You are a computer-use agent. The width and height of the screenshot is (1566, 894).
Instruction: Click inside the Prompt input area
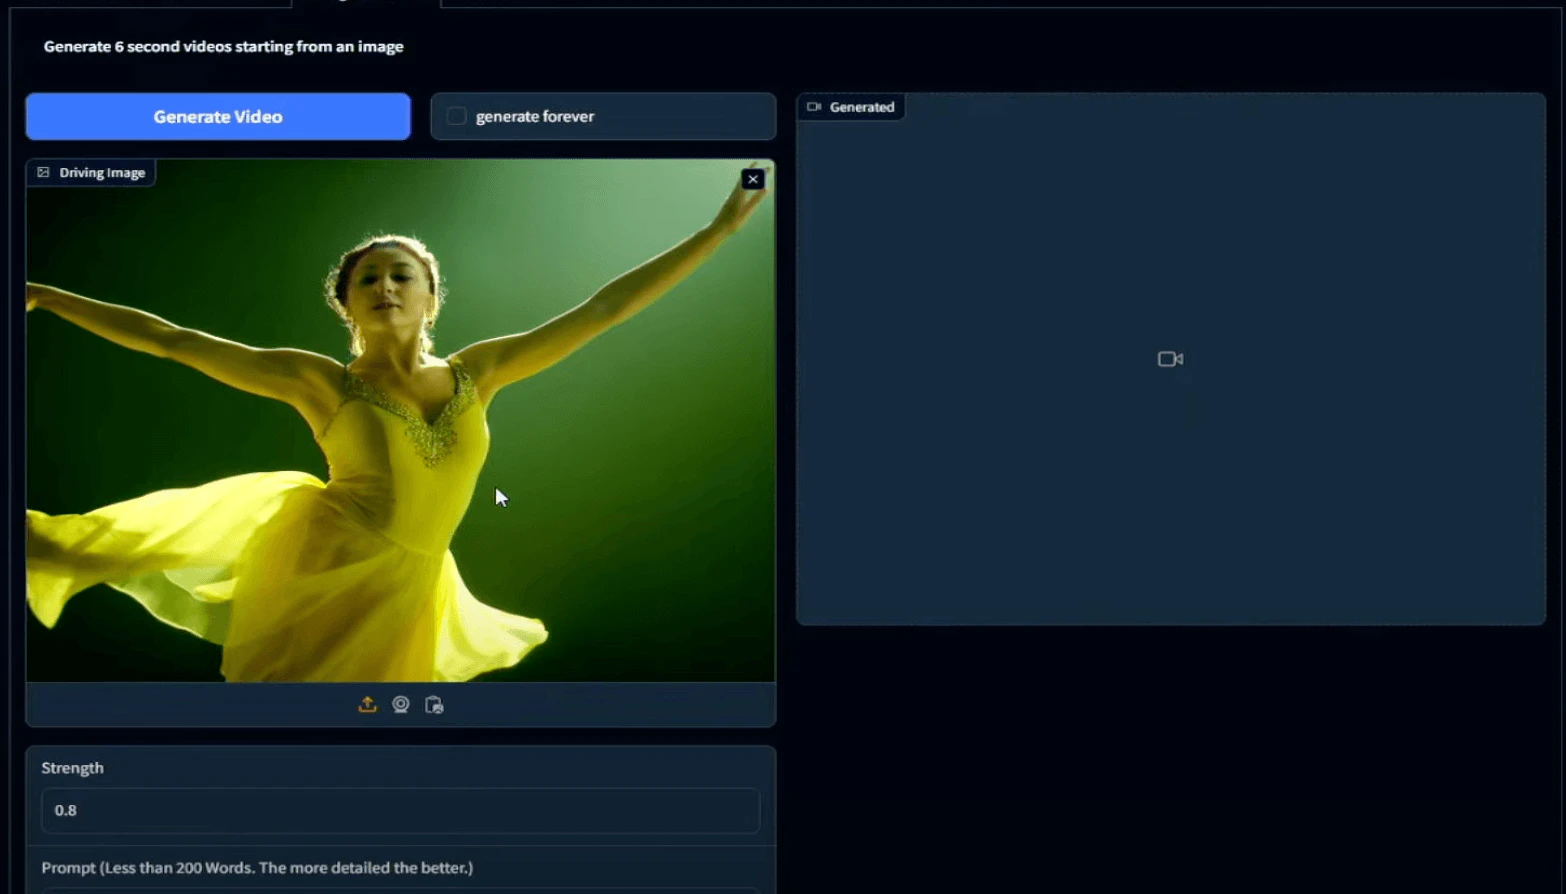coord(400,890)
